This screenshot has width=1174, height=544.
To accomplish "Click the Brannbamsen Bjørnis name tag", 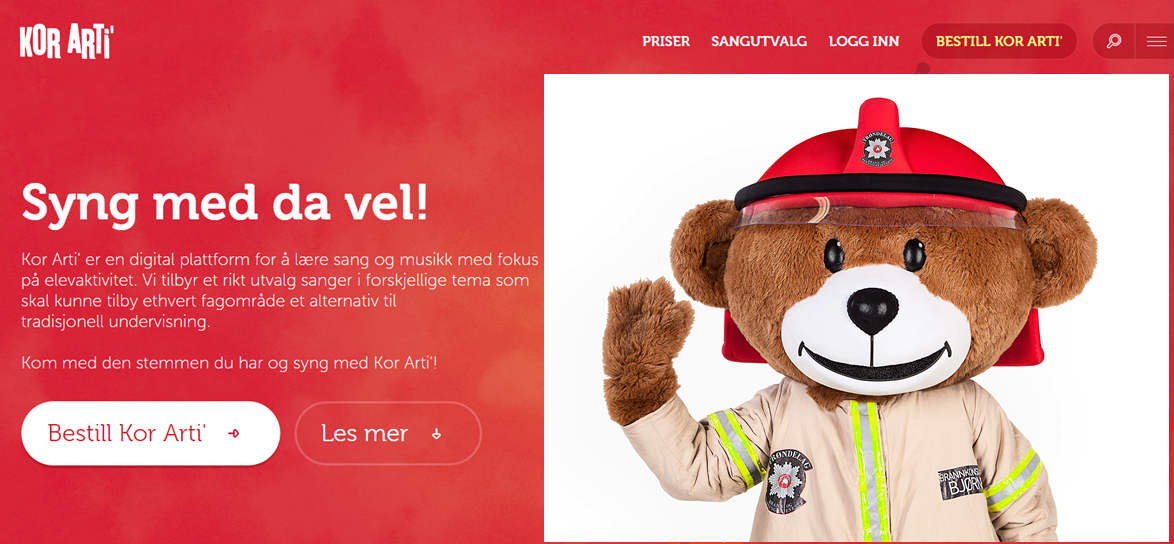I will coord(961,480).
